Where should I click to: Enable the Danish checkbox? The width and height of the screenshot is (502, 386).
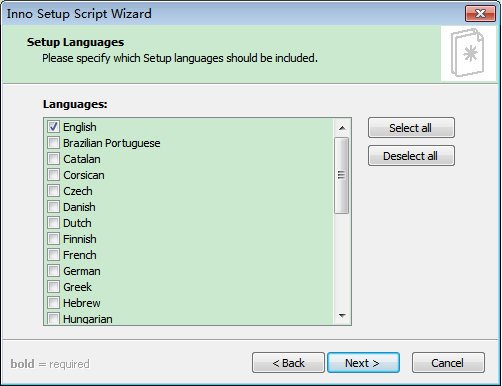coord(53,207)
